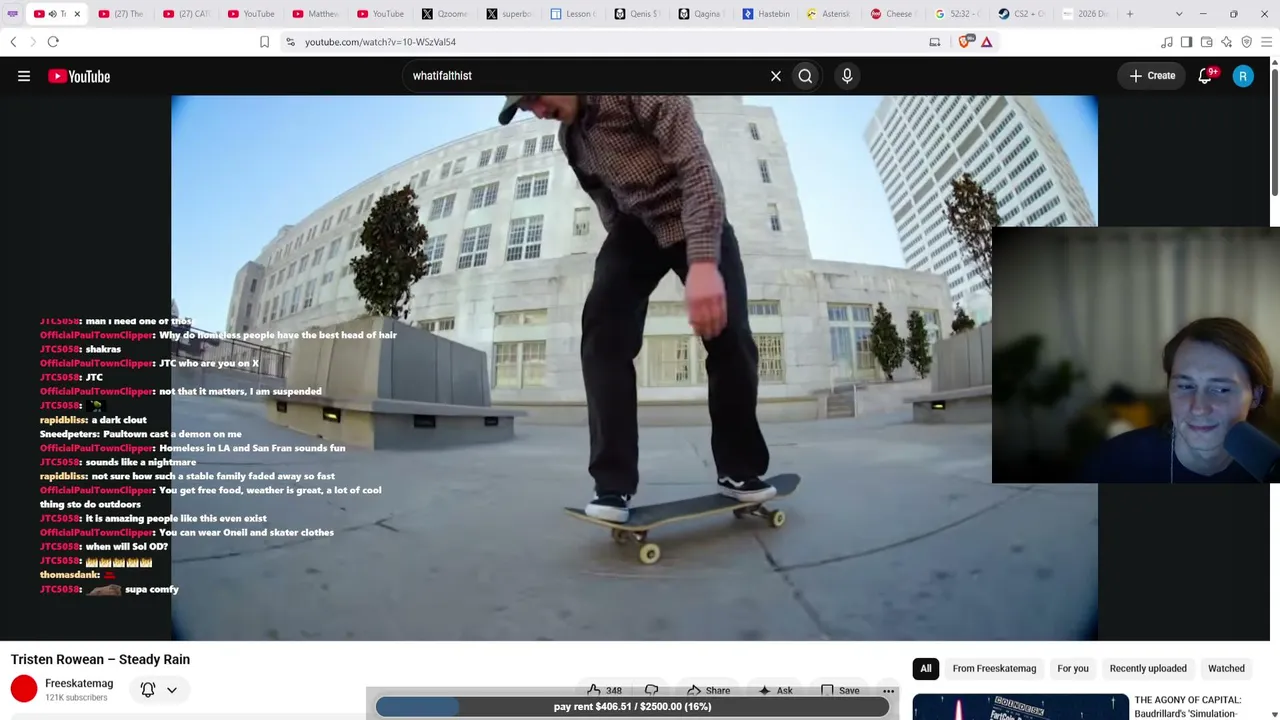This screenshot has height=720, width=1280.
Task: Open Brave VPN shield icon
Action: [x=1246, y=42]
